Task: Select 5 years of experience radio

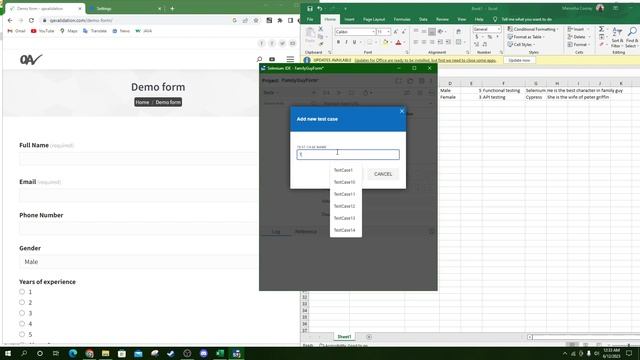Action: pos(22,334)
